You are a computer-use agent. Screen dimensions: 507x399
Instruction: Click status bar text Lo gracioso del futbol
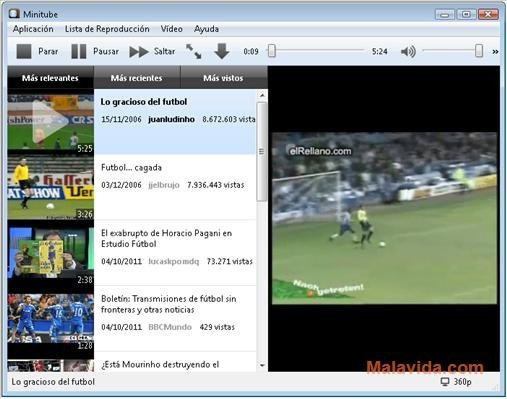pyautogui.click(x=53, y=382)
